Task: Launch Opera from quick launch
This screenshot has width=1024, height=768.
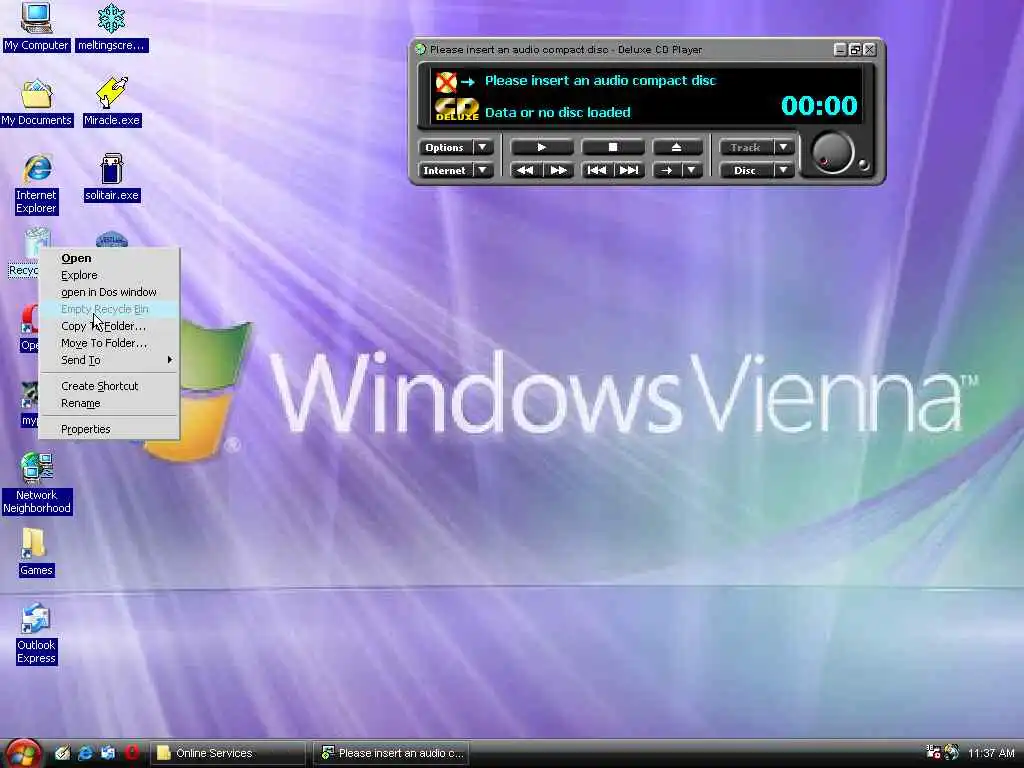Action: [131, 753]
